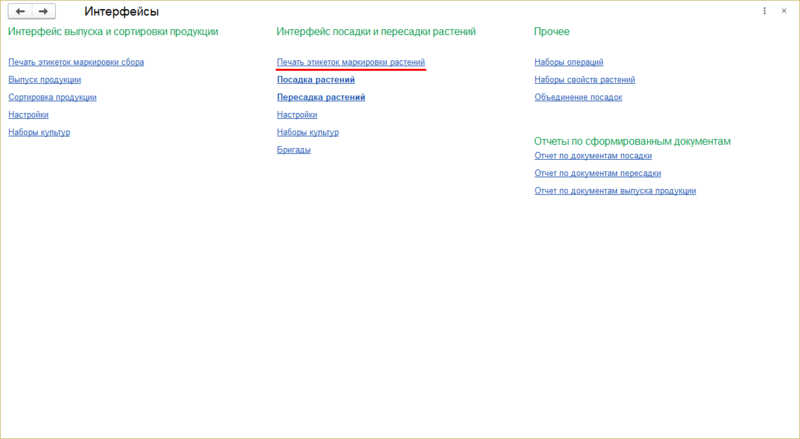Image resolution: width=800 pixels, height=439 pixels.
Task: Open Настройки under Интерфейс выпуска и сортировки
Action: [28, 115]
